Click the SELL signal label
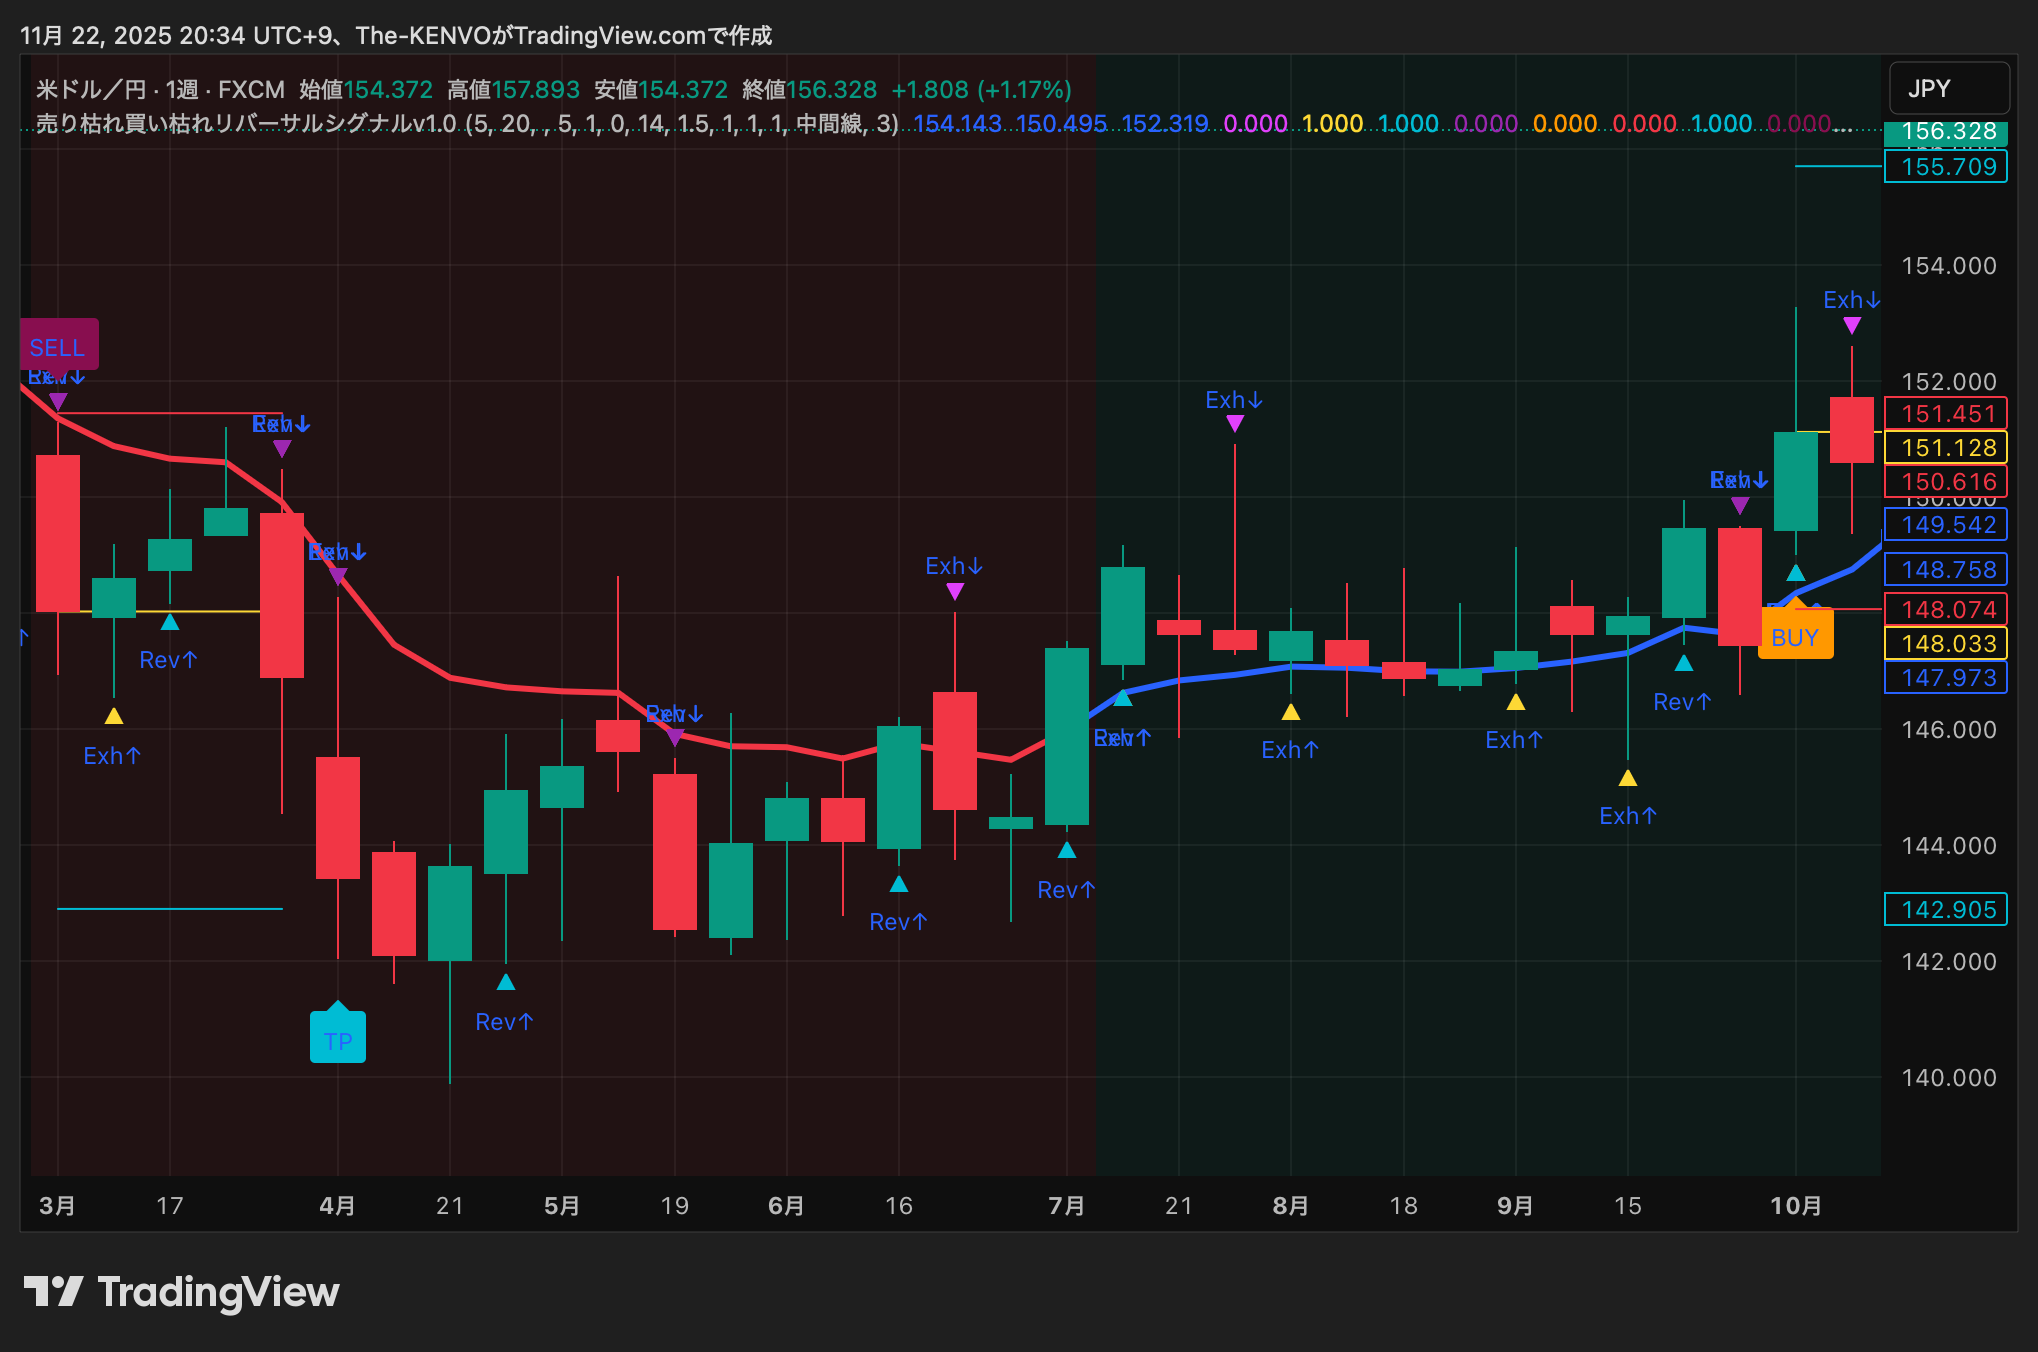This screenshot has width=2038, height=1352. coord(58,346)
